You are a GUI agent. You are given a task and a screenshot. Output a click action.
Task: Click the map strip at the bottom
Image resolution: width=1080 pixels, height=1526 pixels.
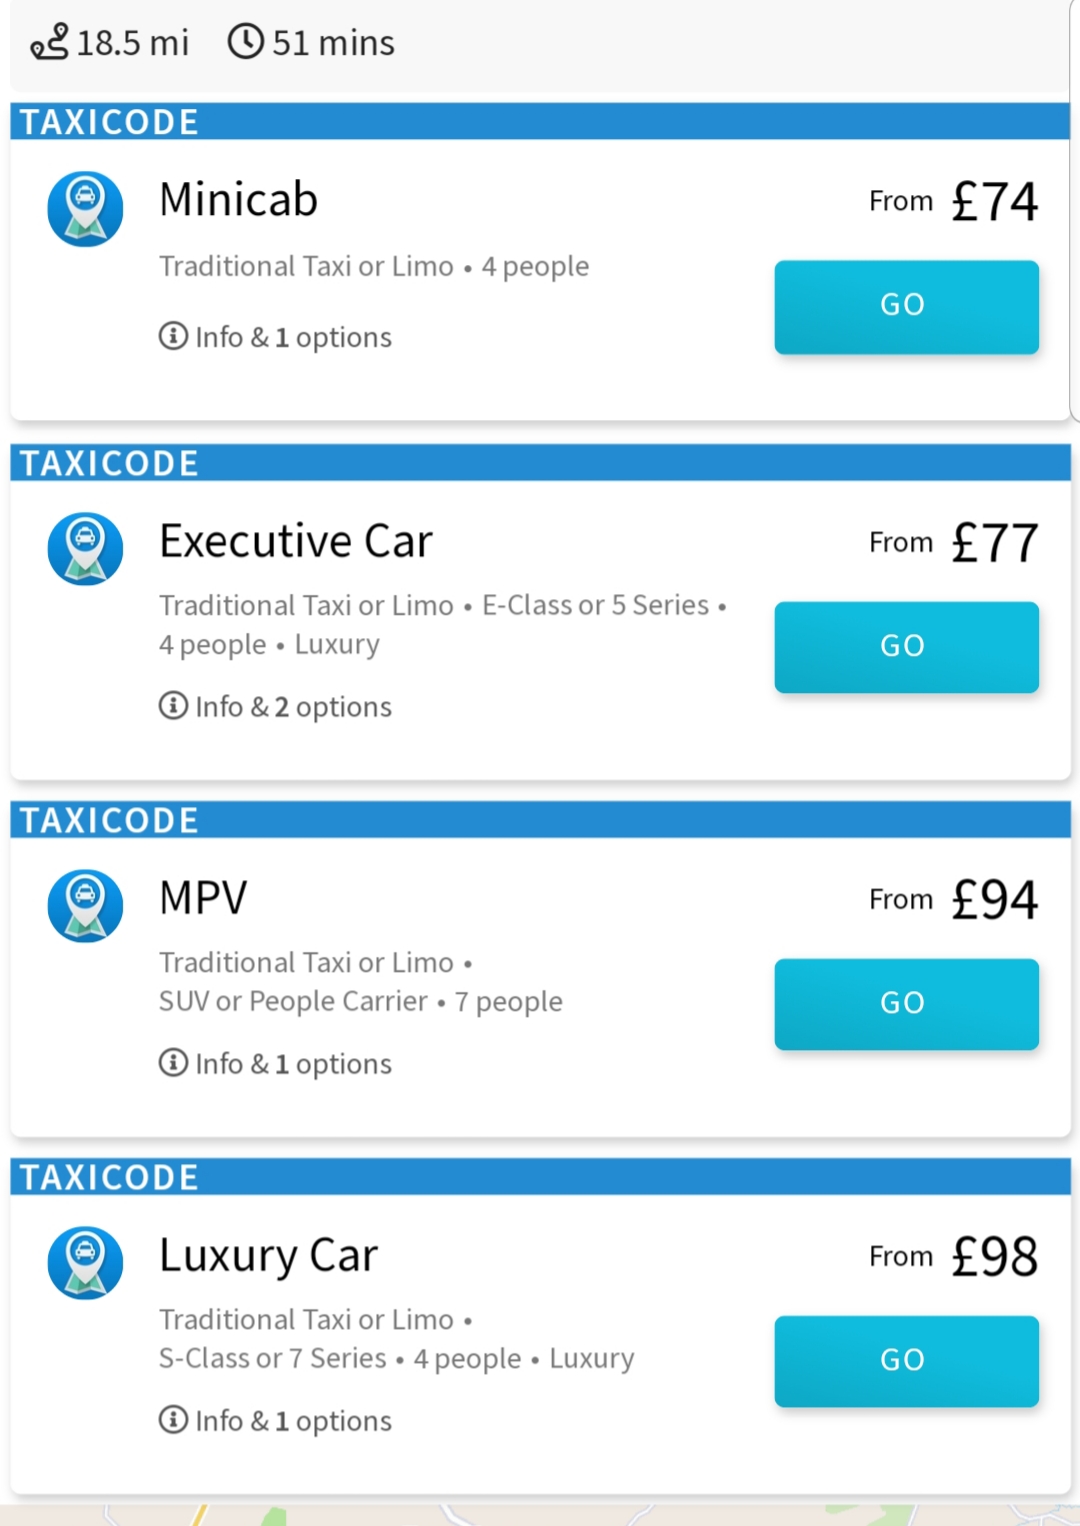(540, 1515)
